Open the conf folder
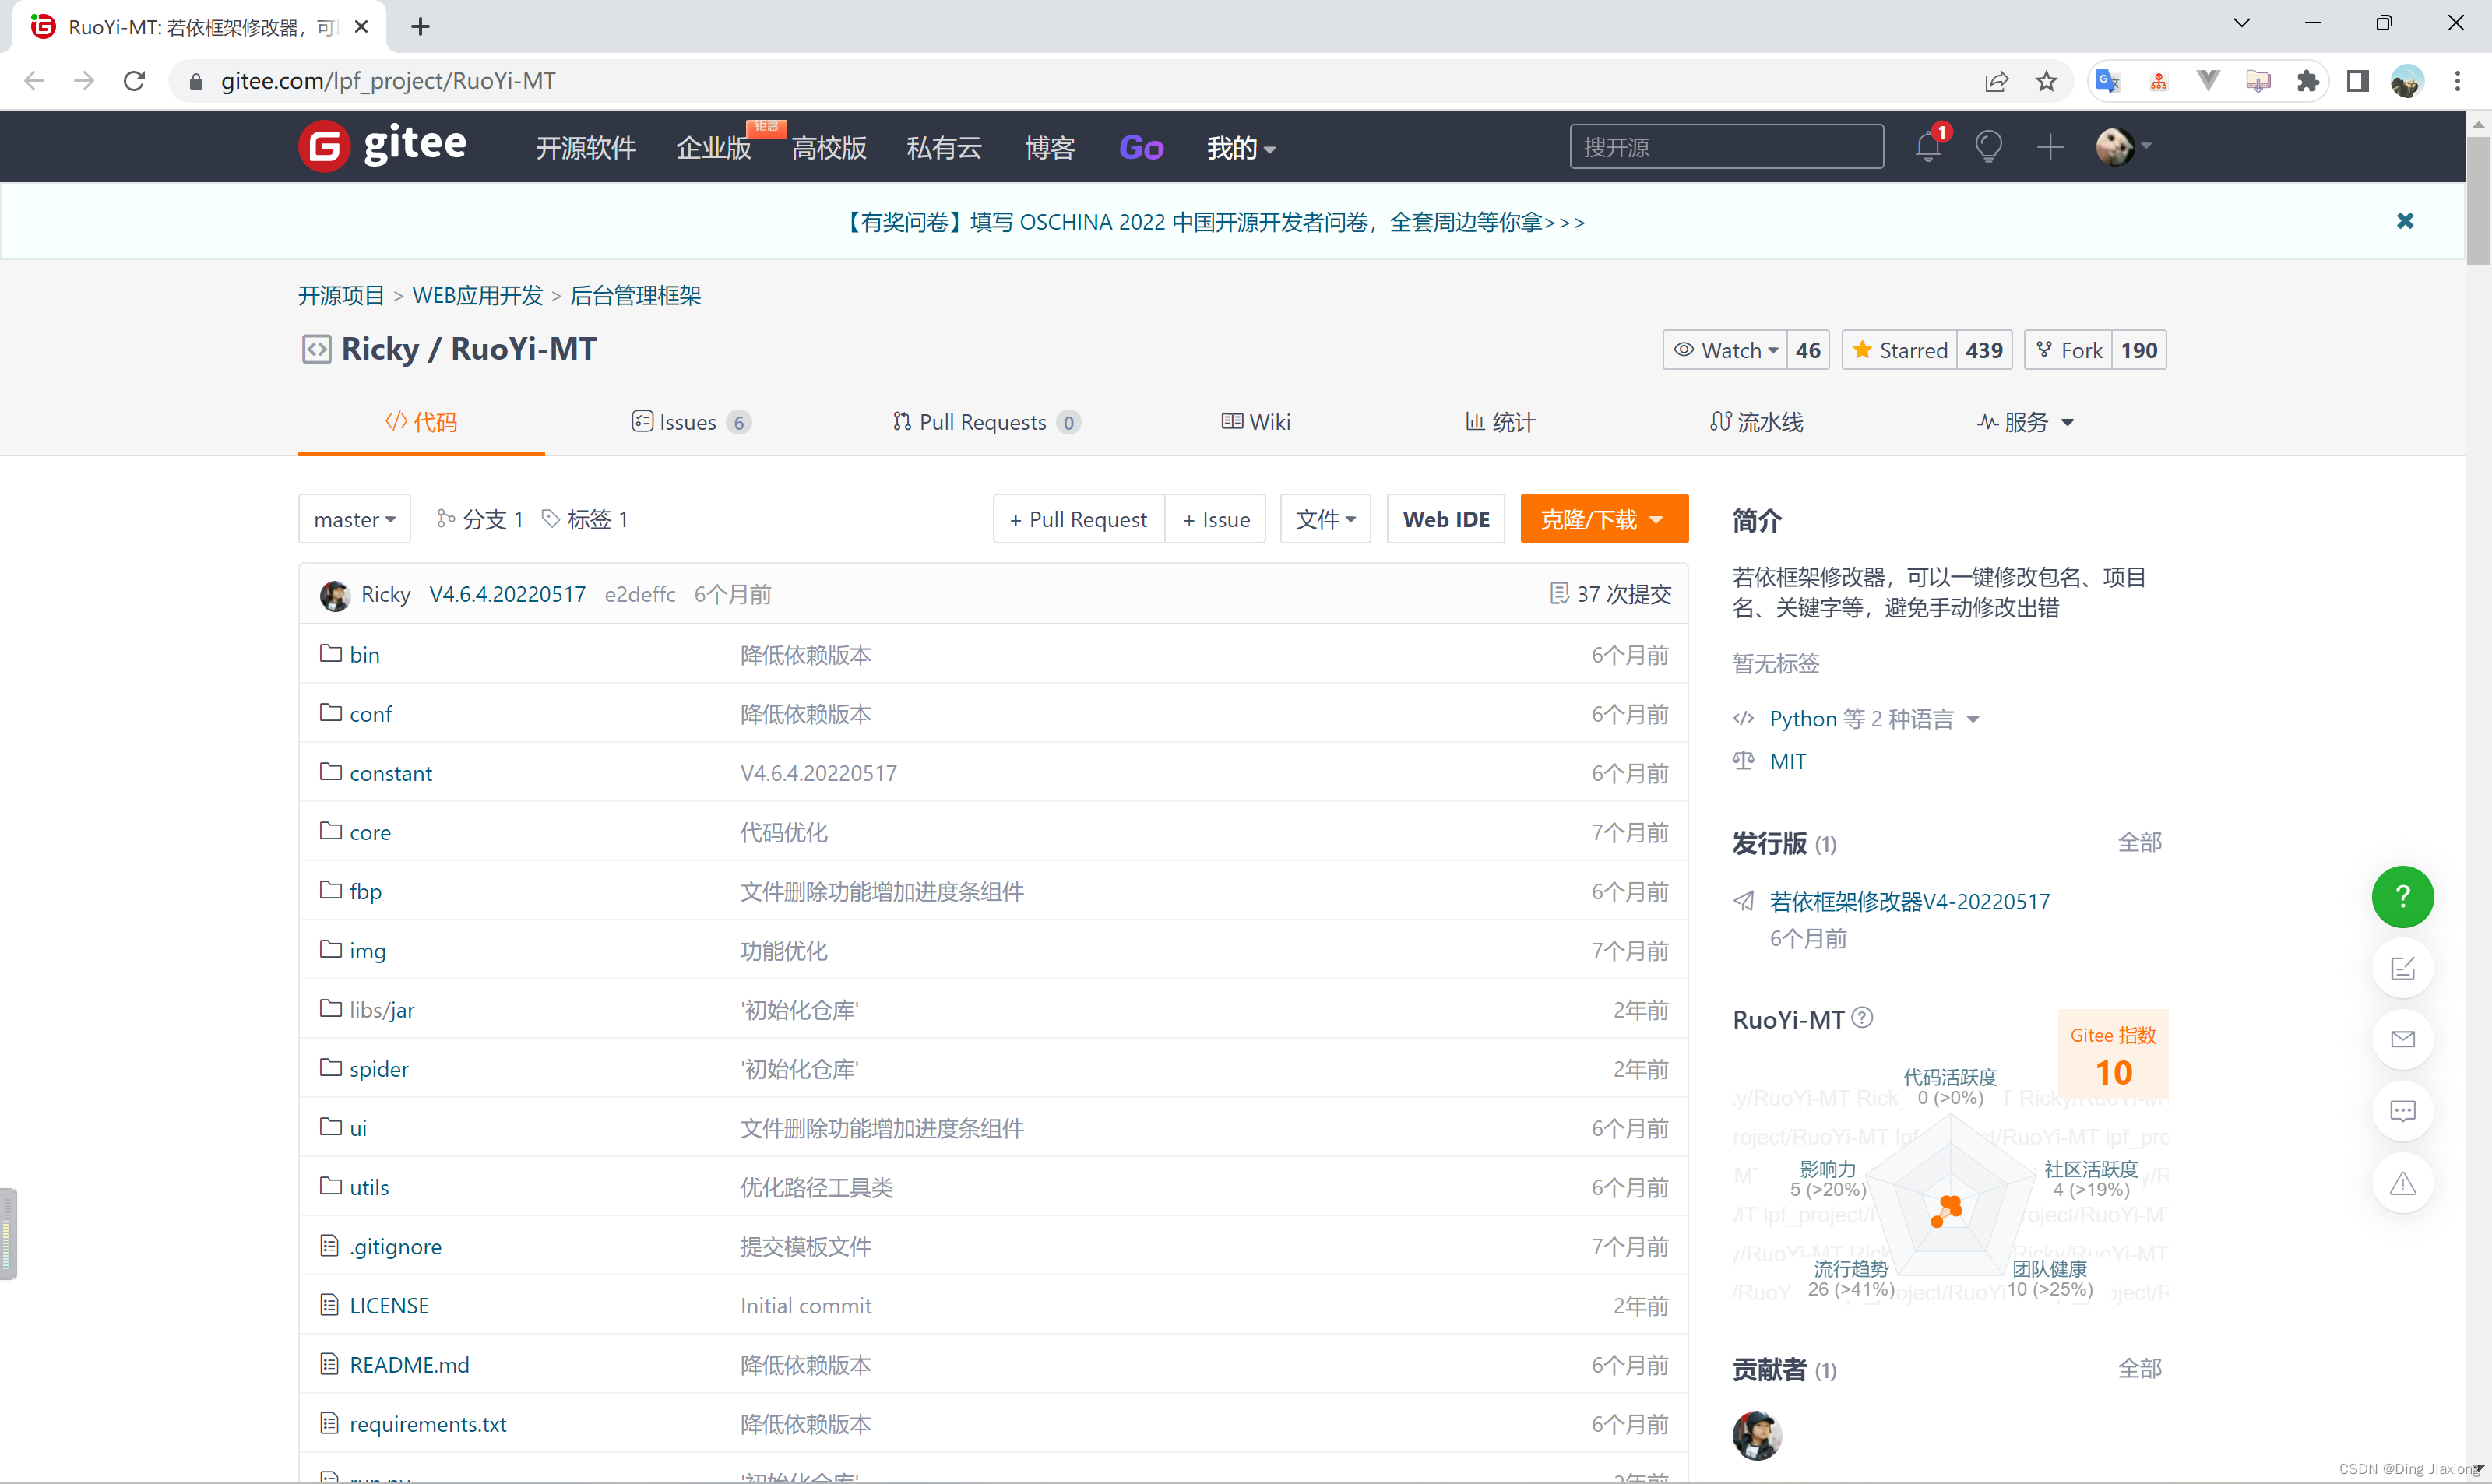Viewport: 2492px width, 1484px height. pyautogui.click(x=370, y=714)
